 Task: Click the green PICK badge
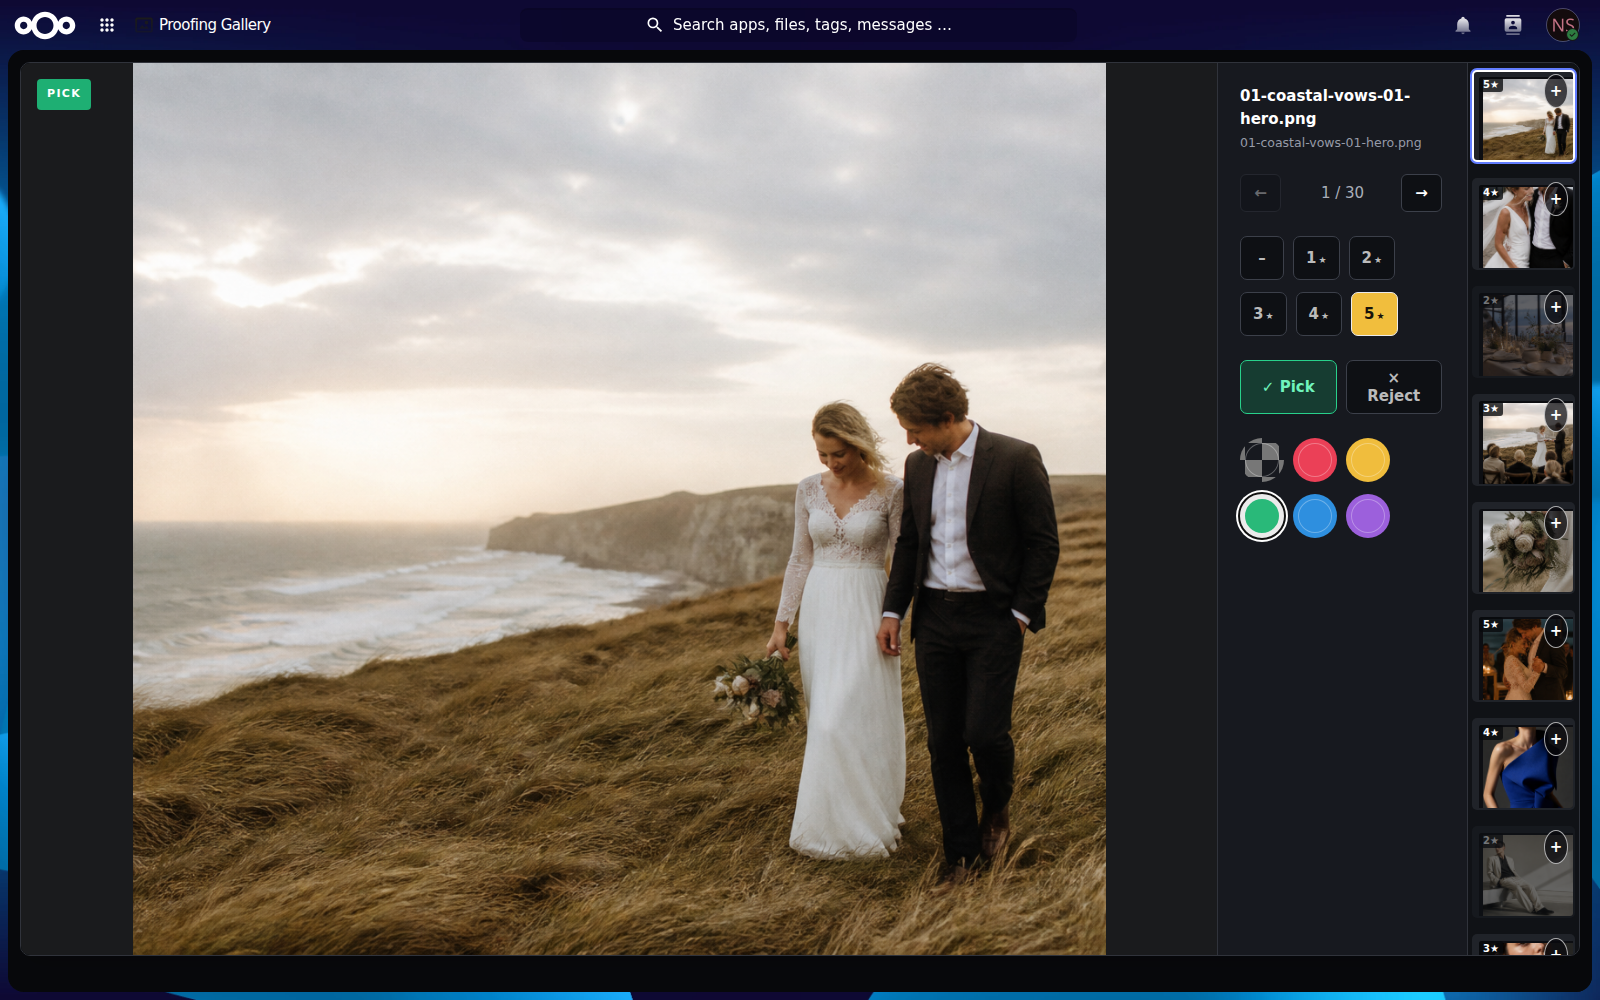click(64, 94)
